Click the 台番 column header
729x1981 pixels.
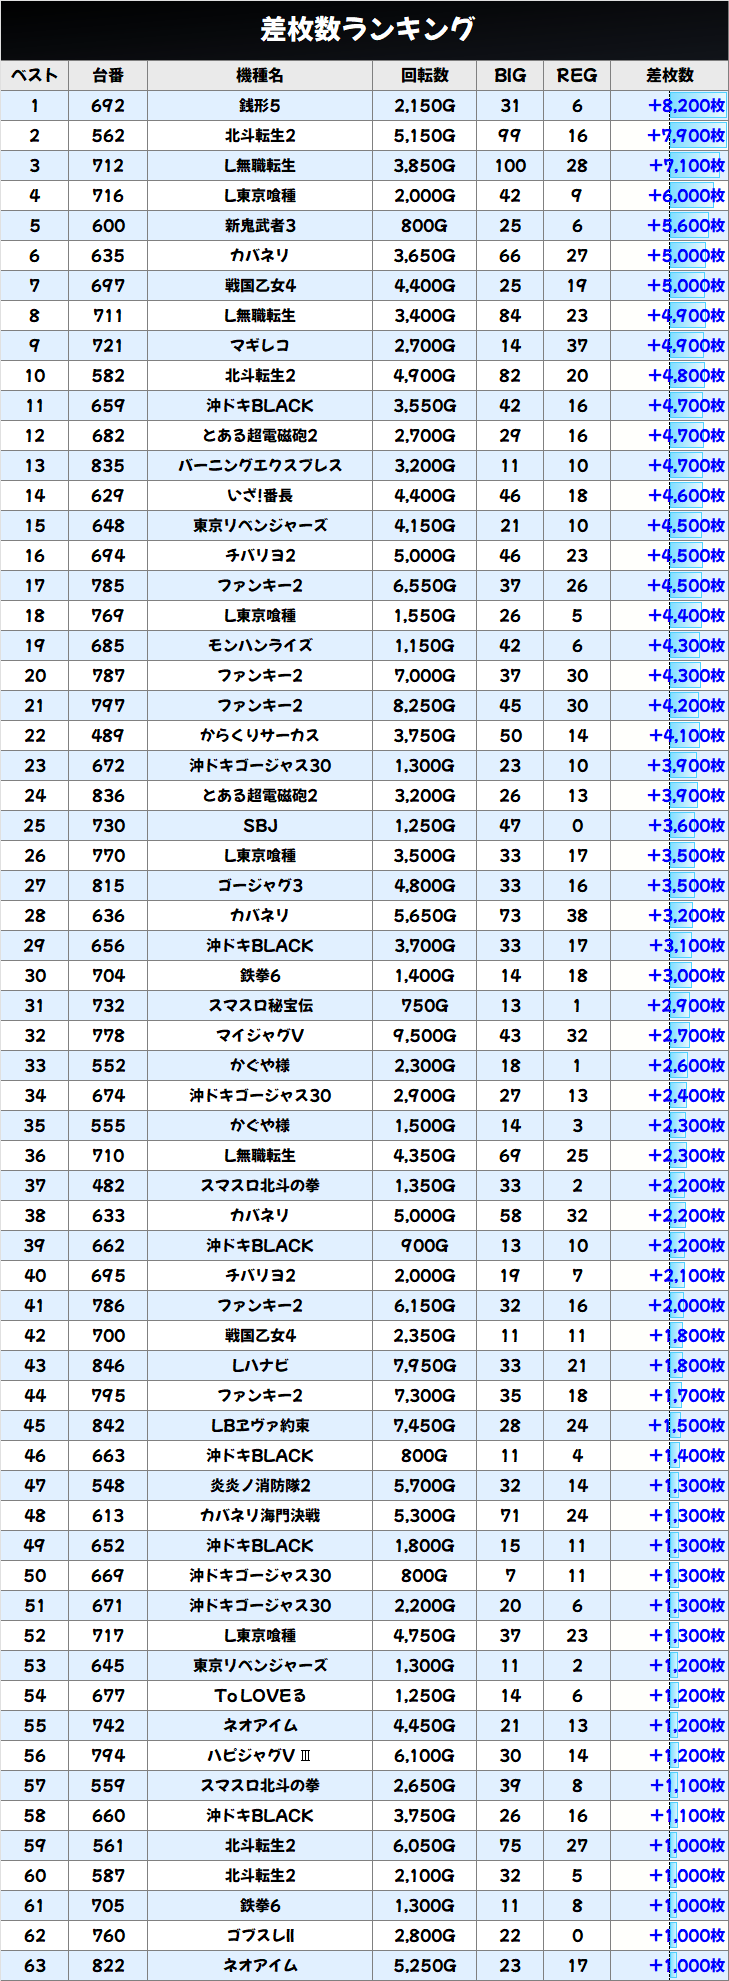pos(108,76)
